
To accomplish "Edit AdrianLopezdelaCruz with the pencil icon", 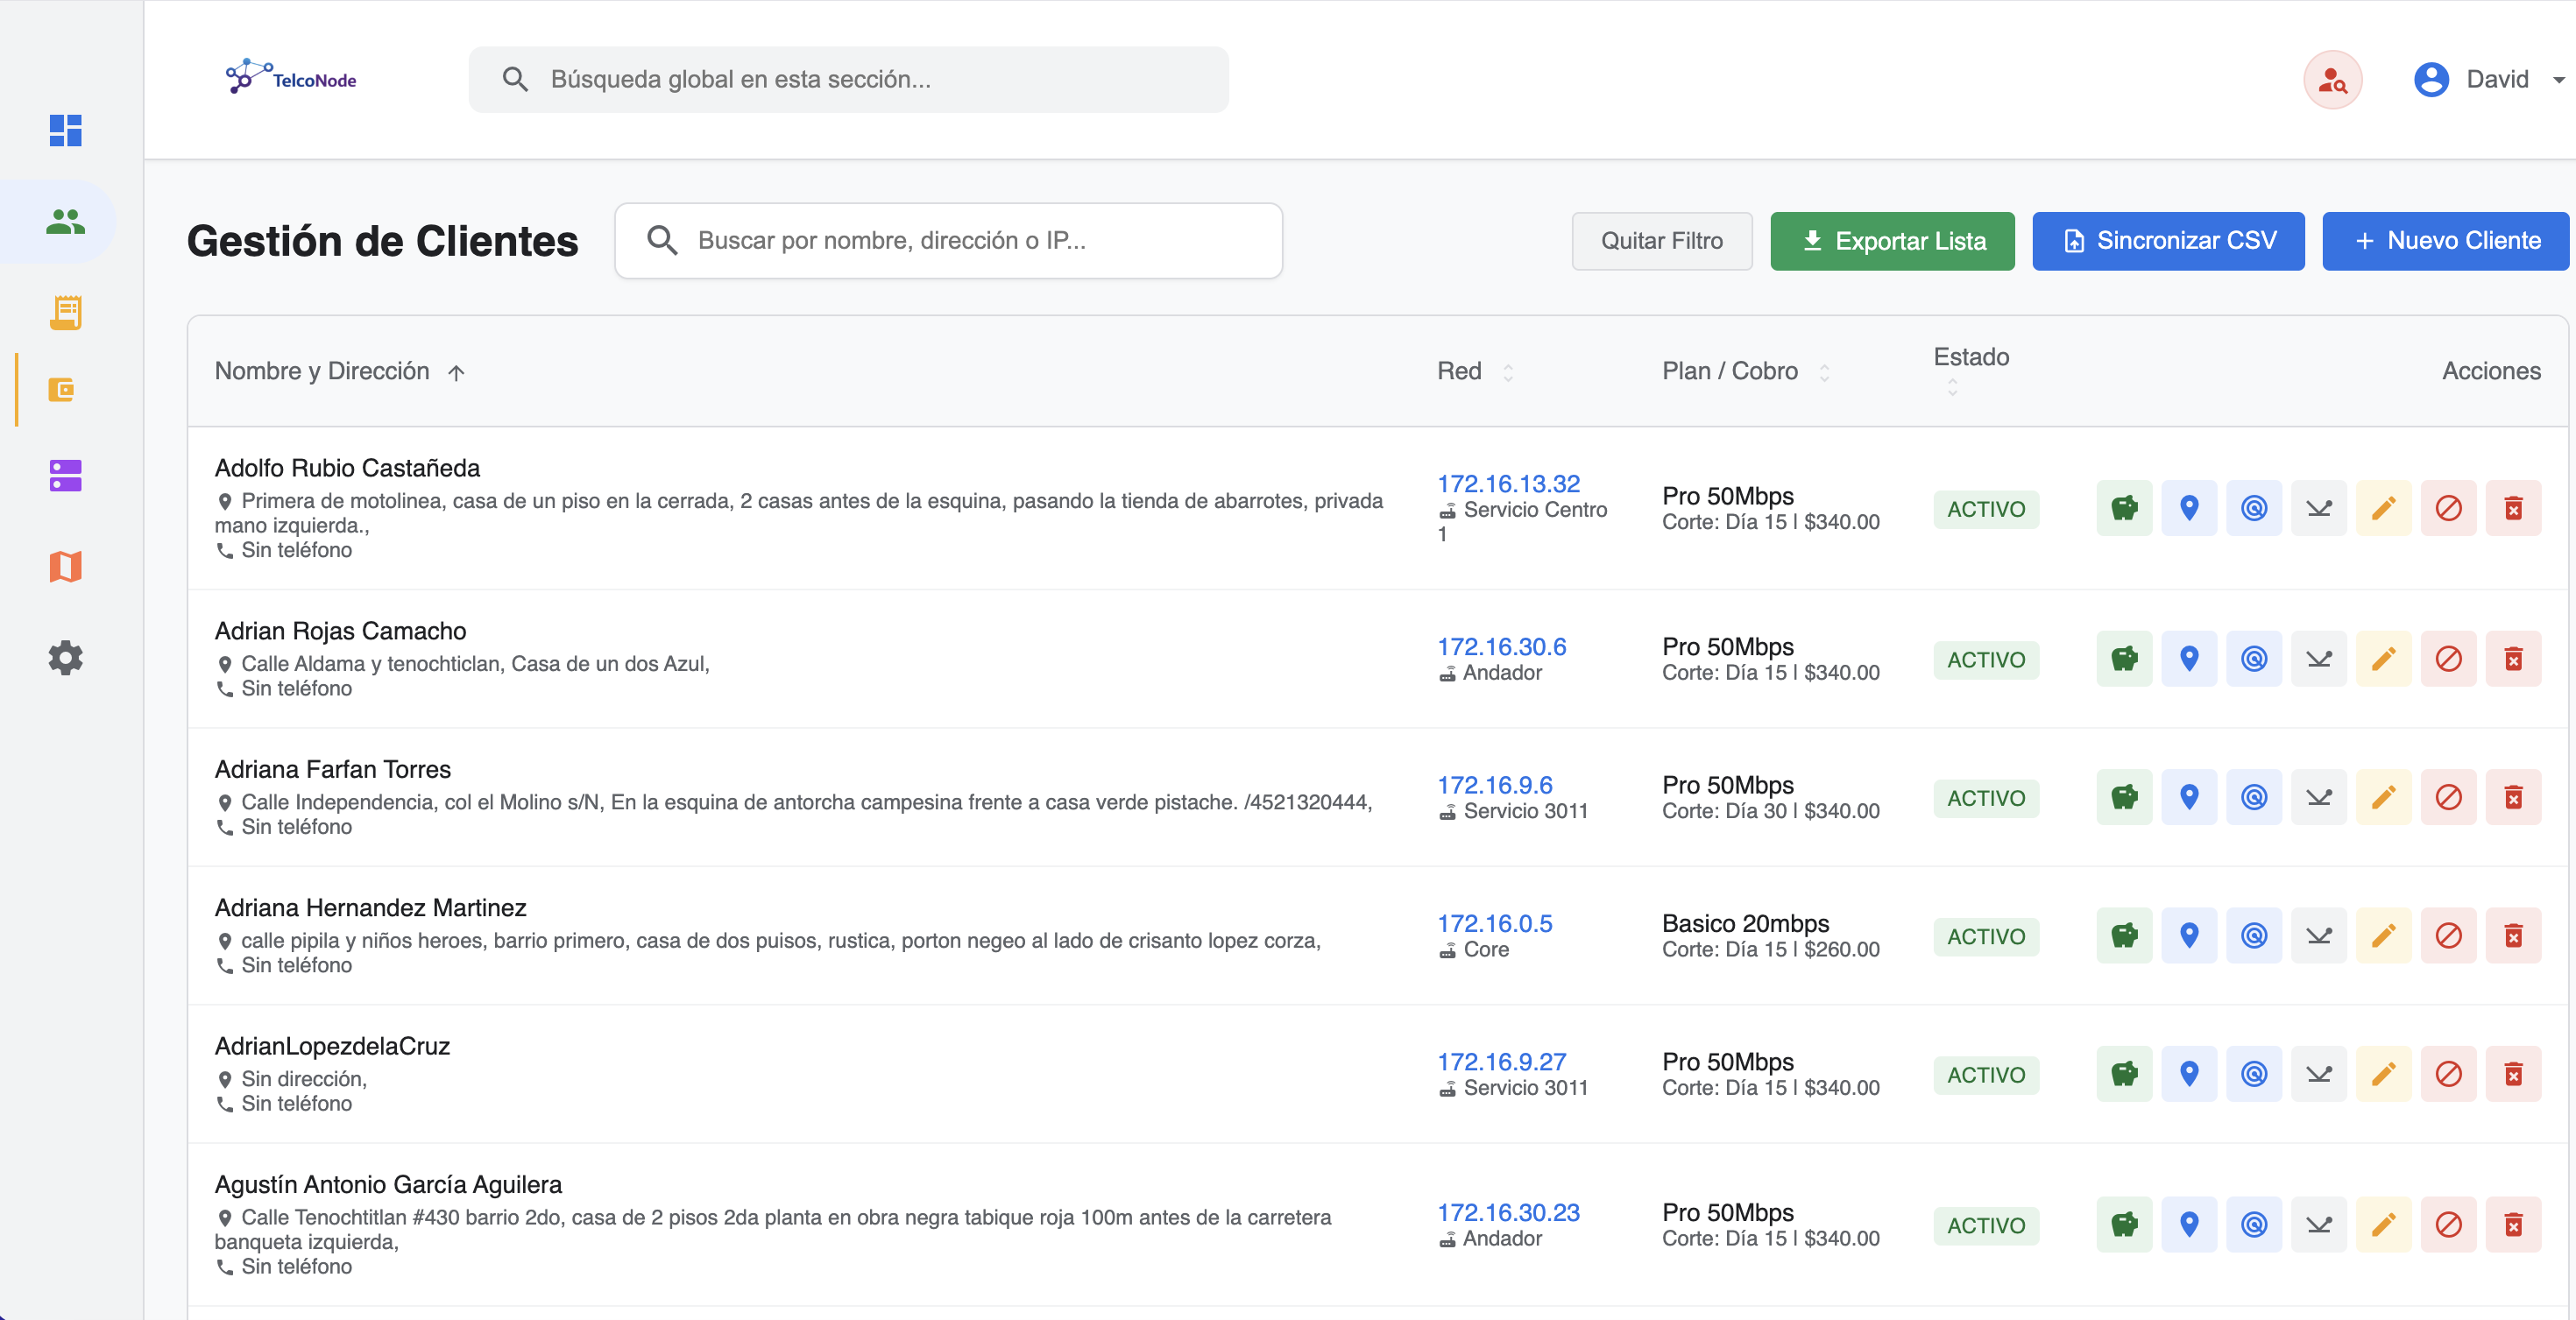I will pyautogui.click(x=2383, y=1074).
